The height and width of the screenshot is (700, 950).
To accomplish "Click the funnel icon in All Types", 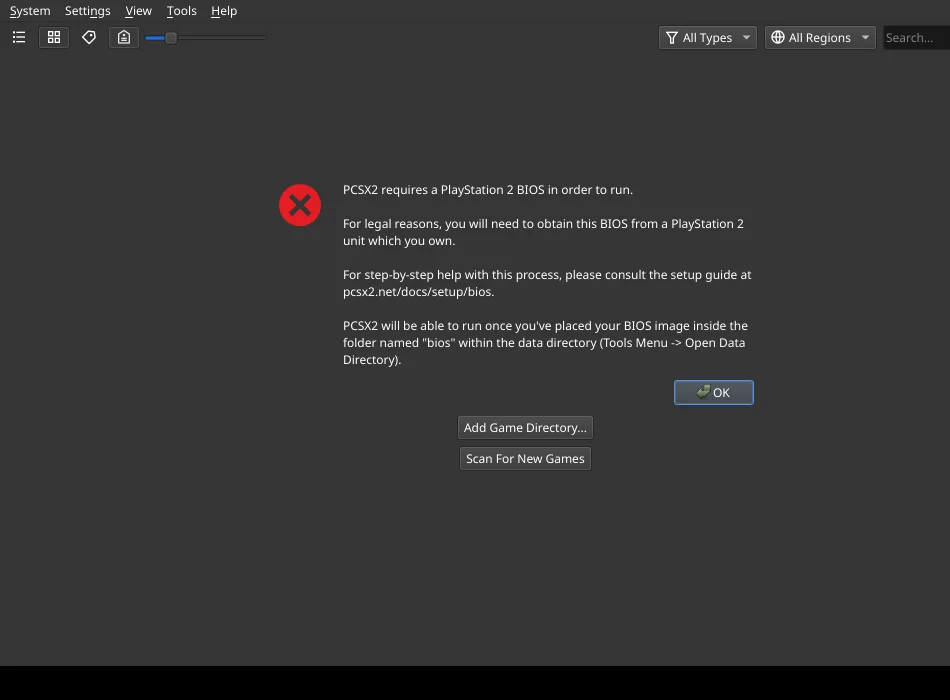I will click(x=672, y=38).
